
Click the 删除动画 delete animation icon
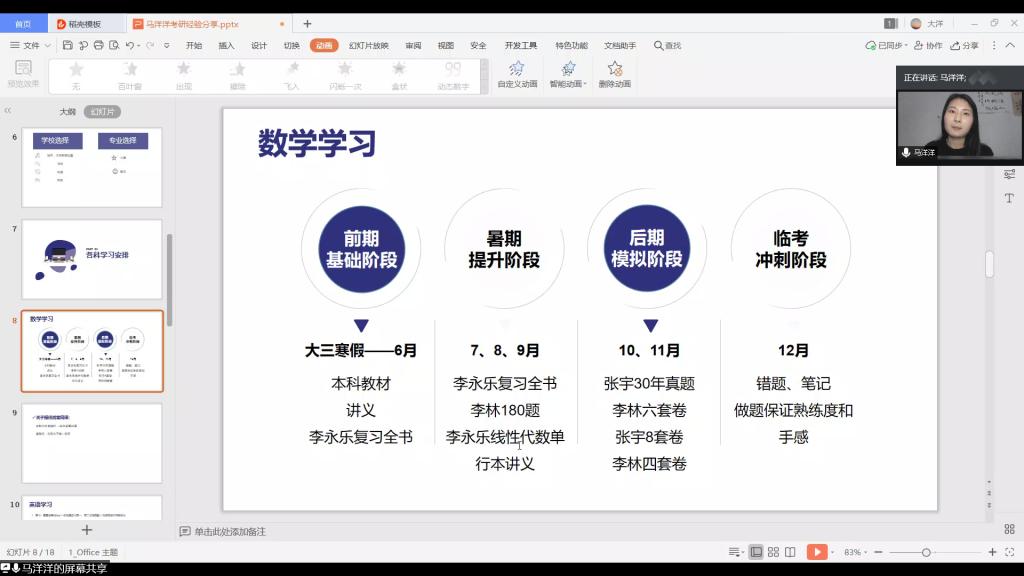click(614, 73)
